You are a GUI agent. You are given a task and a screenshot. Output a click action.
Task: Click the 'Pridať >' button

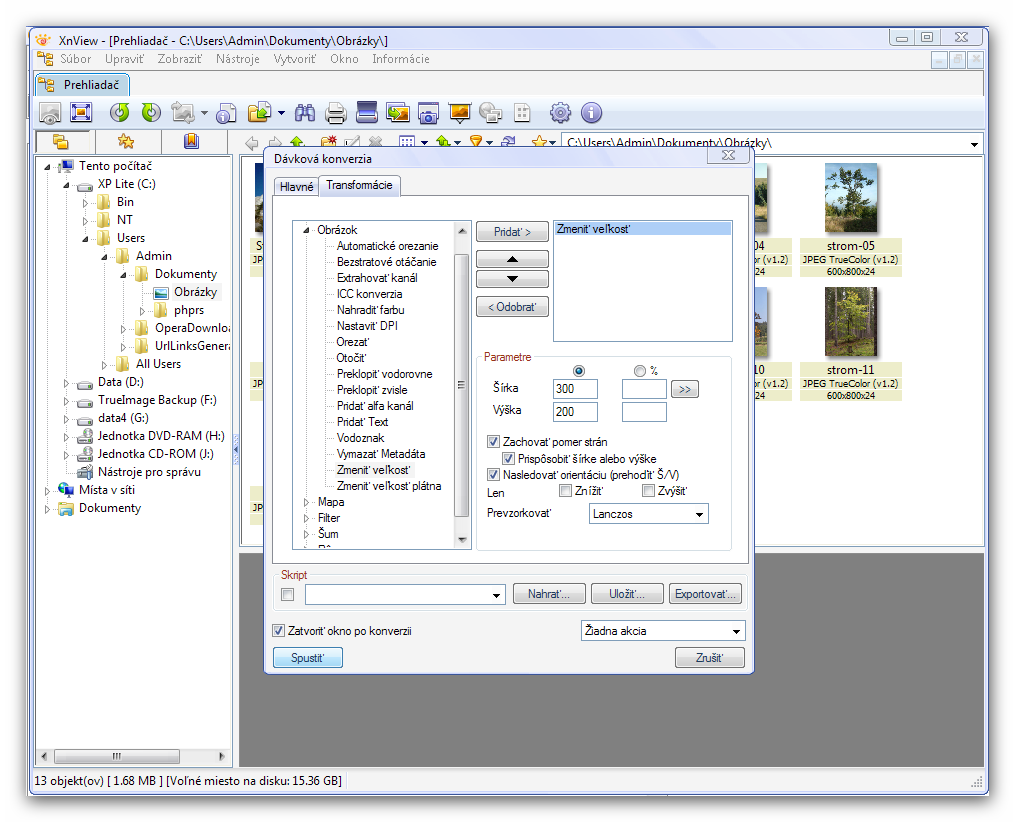point(512,232)
